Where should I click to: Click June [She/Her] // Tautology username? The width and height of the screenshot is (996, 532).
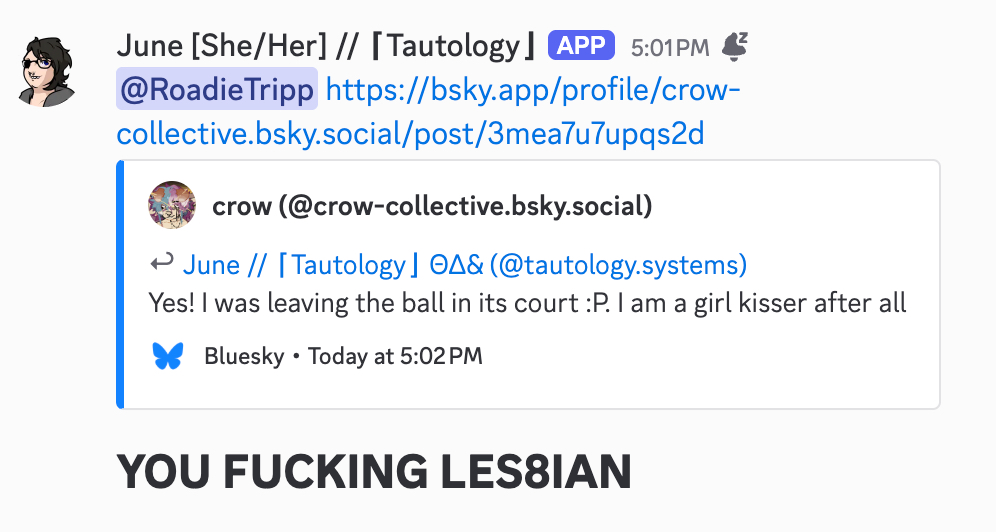pos(328,46)
